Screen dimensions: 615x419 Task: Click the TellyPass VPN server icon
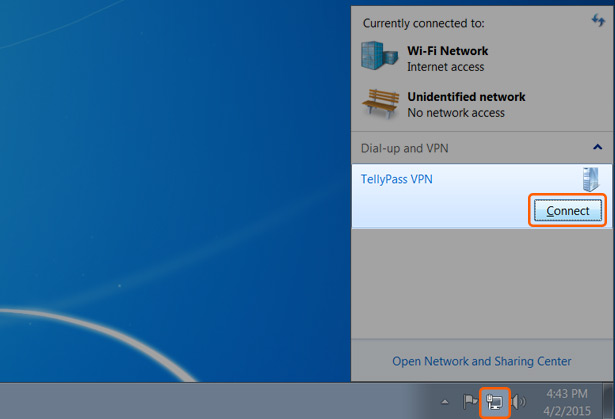(591, 179)
